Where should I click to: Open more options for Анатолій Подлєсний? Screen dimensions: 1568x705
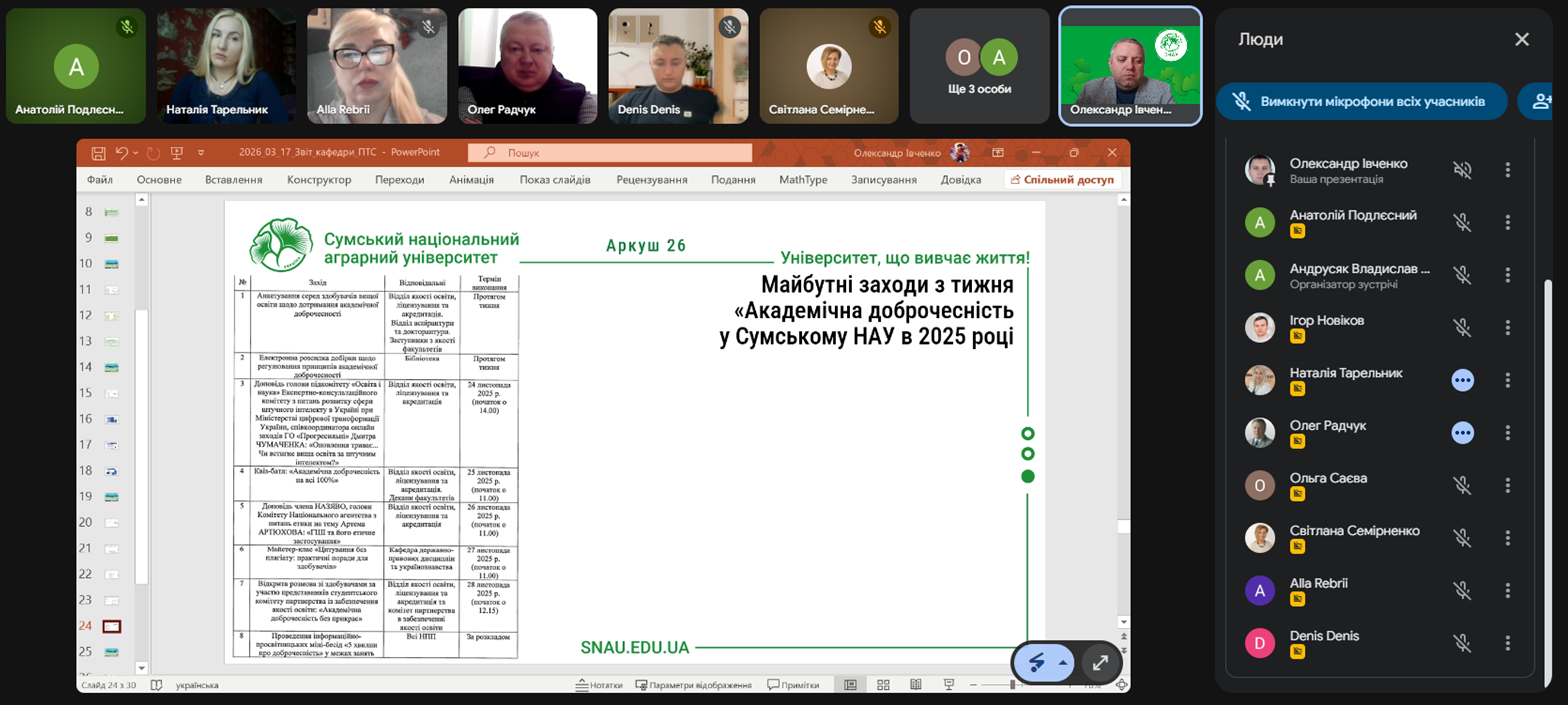tap(1508, 222)
